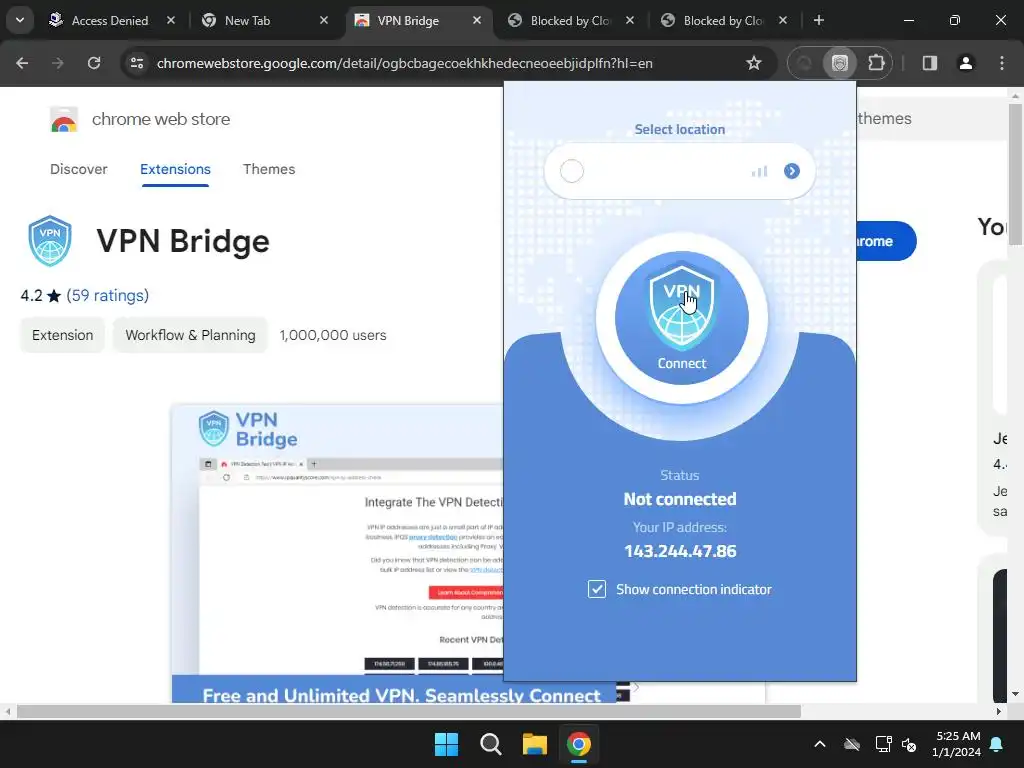This screenshot has width=1024, height=768.
Task: Click the VPN Bridge shield logo
Action: pos(50,241)
